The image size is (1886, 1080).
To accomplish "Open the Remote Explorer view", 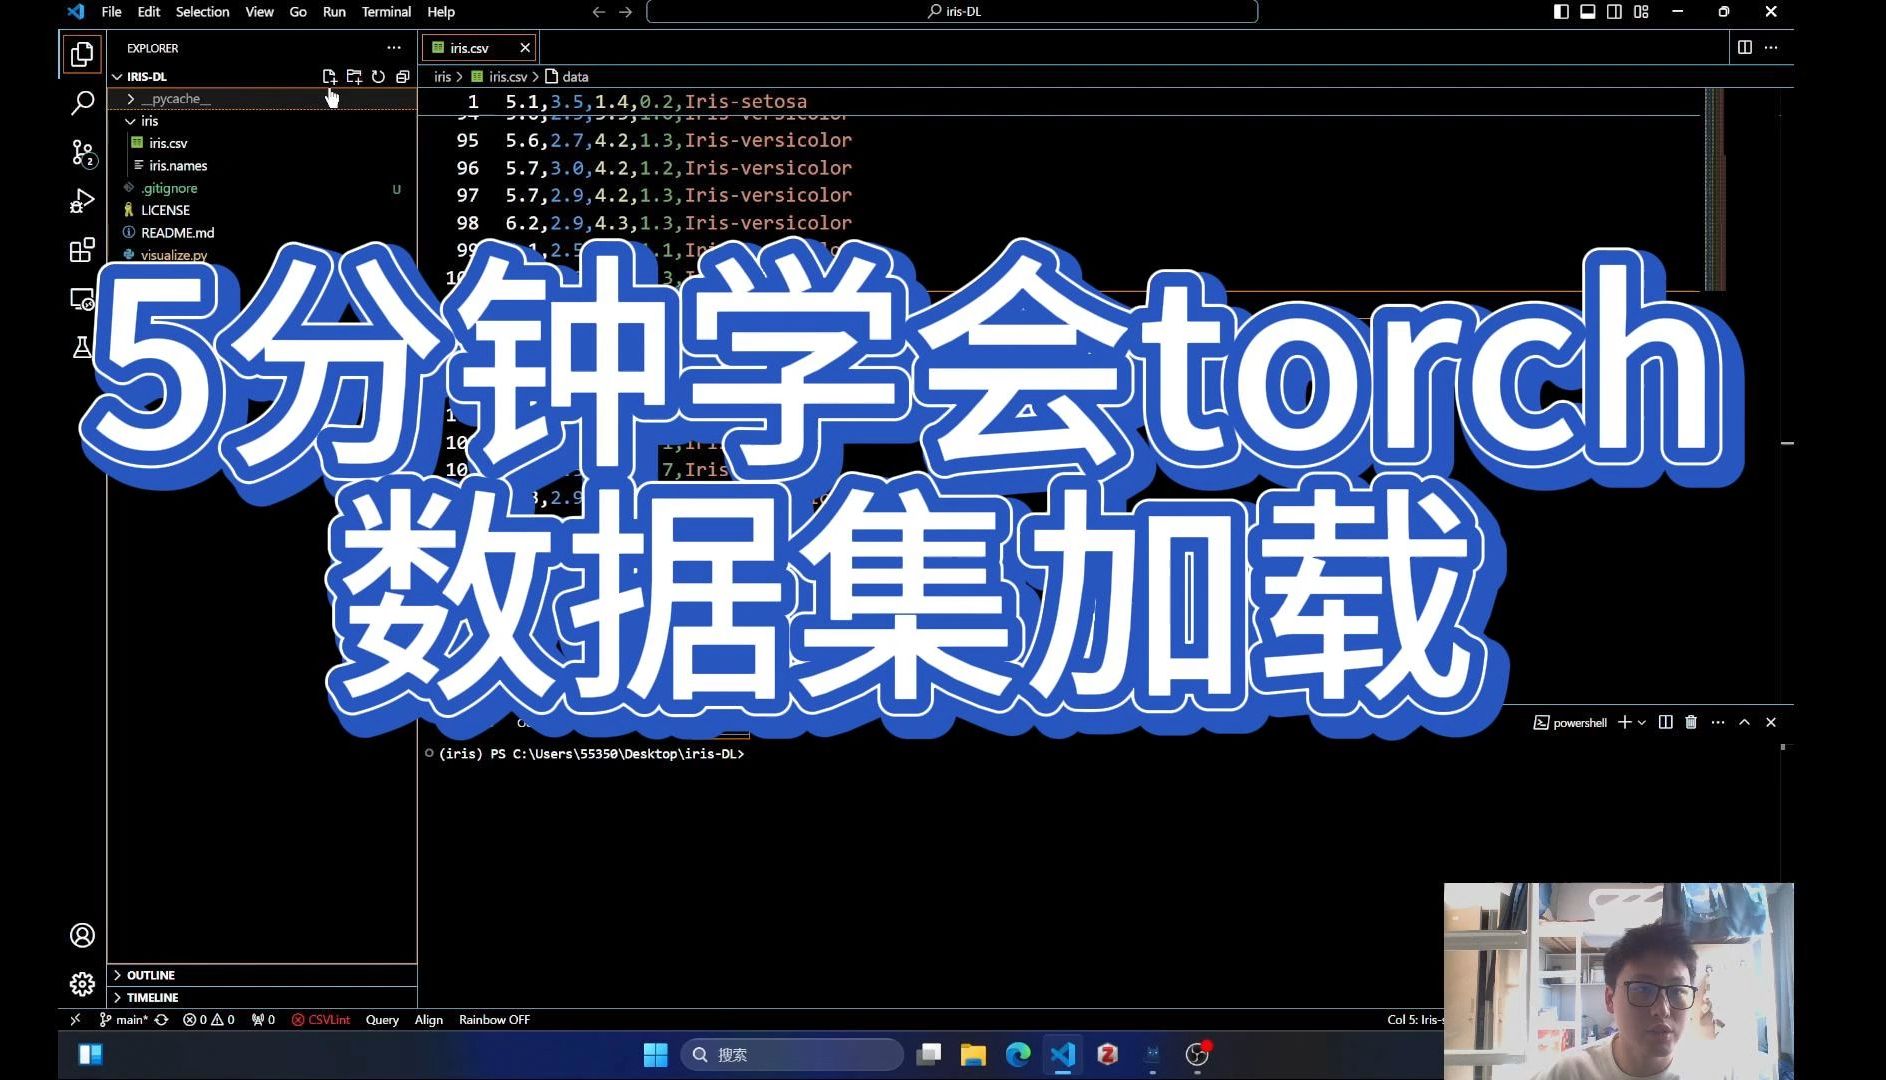I will pos(82,299).
